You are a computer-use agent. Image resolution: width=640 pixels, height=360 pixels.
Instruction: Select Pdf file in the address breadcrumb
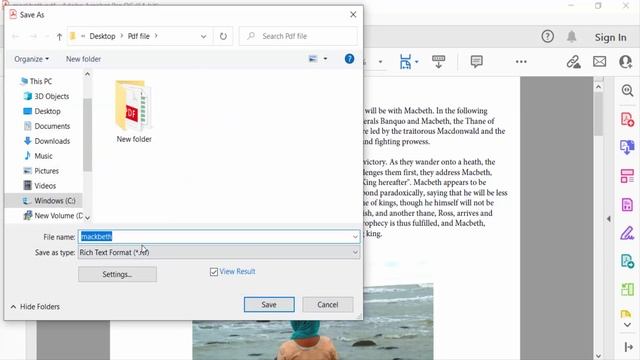138,36
